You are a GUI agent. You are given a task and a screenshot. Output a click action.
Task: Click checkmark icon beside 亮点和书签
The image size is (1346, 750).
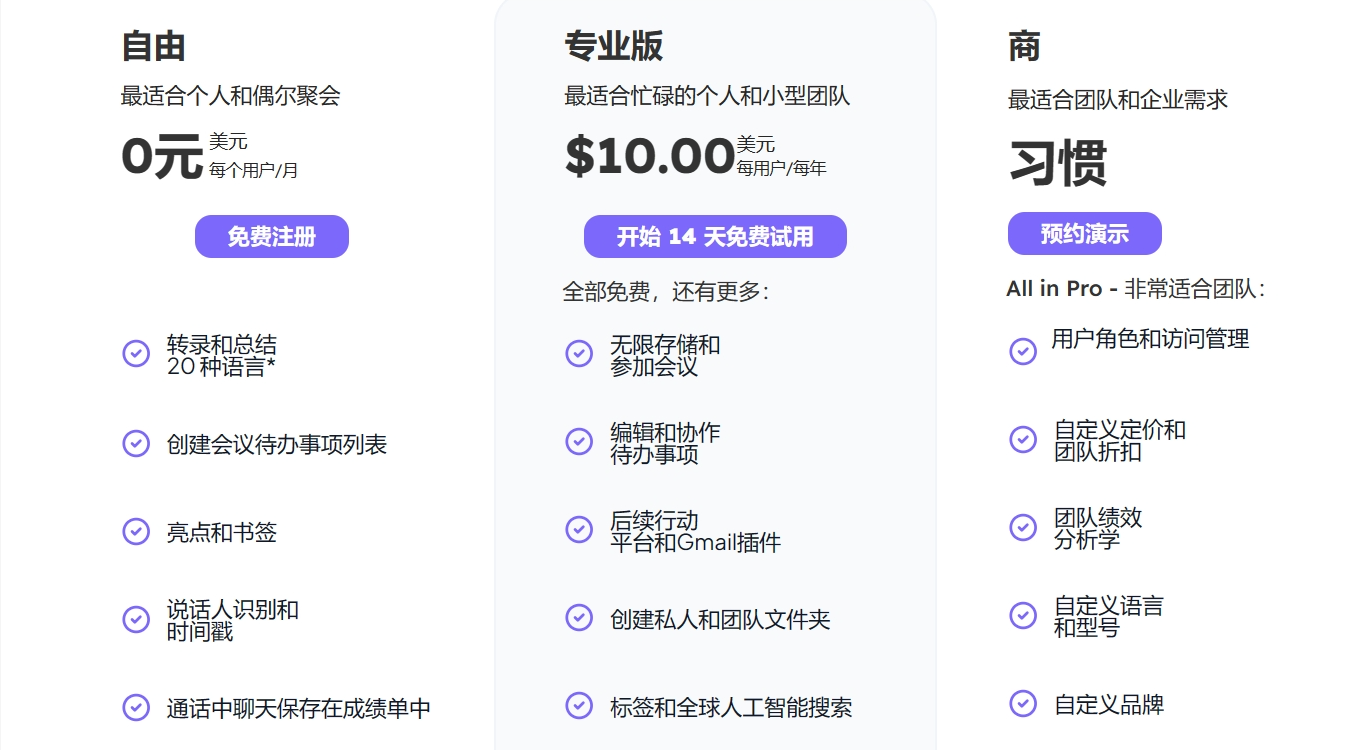coord(136,531)
